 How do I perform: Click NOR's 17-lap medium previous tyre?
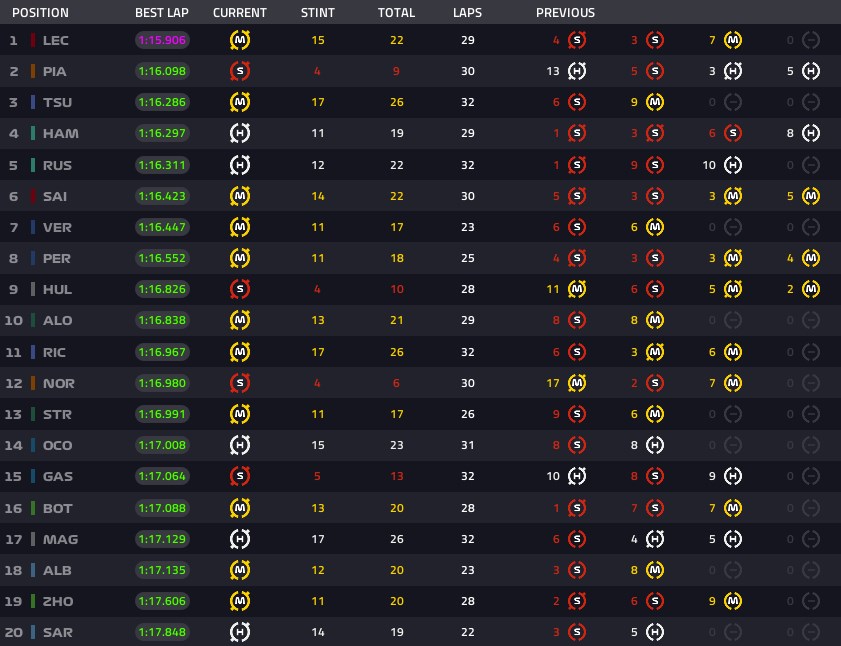tap(577, 383)
